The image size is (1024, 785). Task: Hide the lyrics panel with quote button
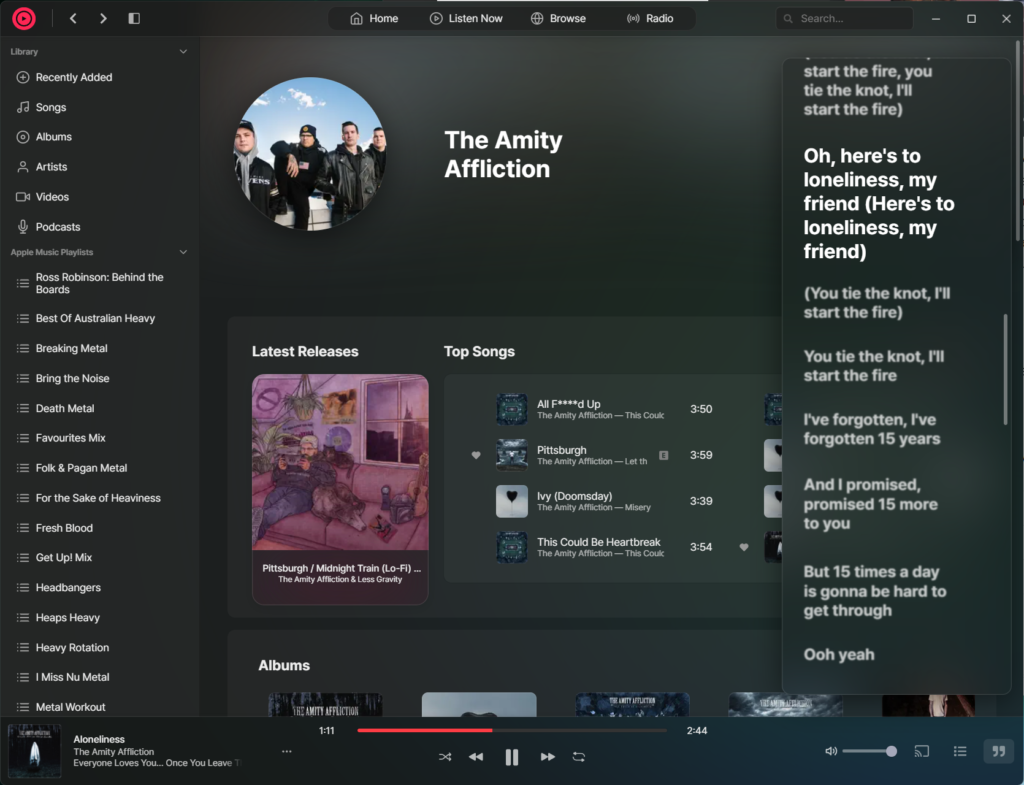997,751
